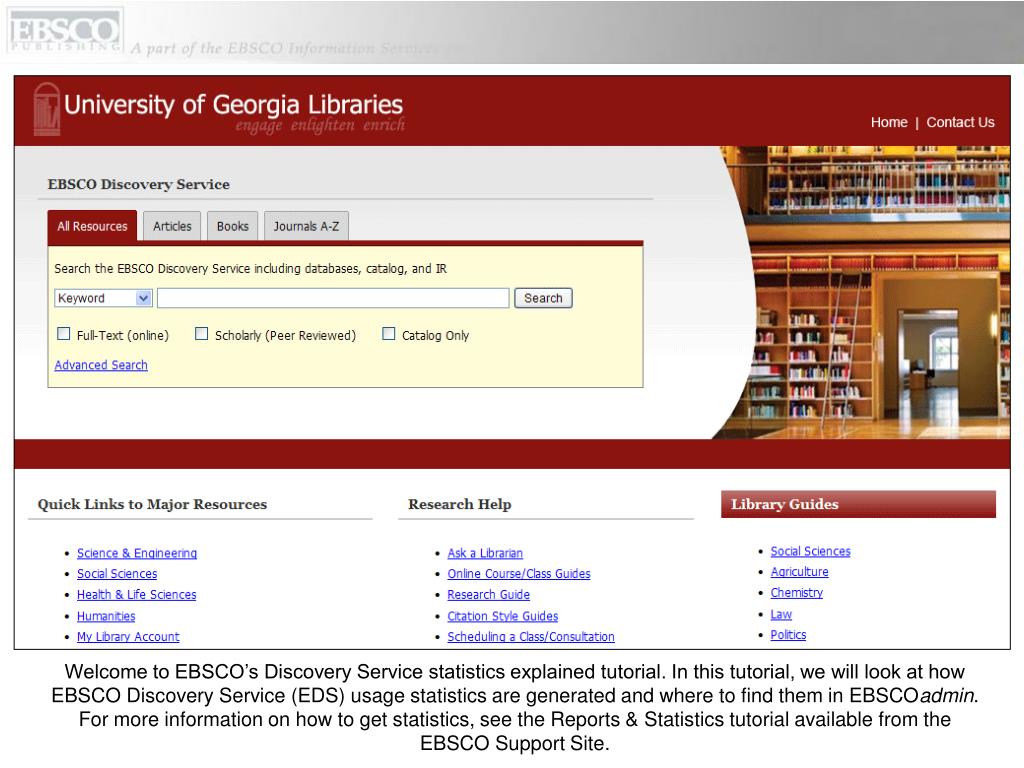Click the Research Help heading
Image resolution: width=1024 pixels, height=768 pixels.
click(460, 504)
